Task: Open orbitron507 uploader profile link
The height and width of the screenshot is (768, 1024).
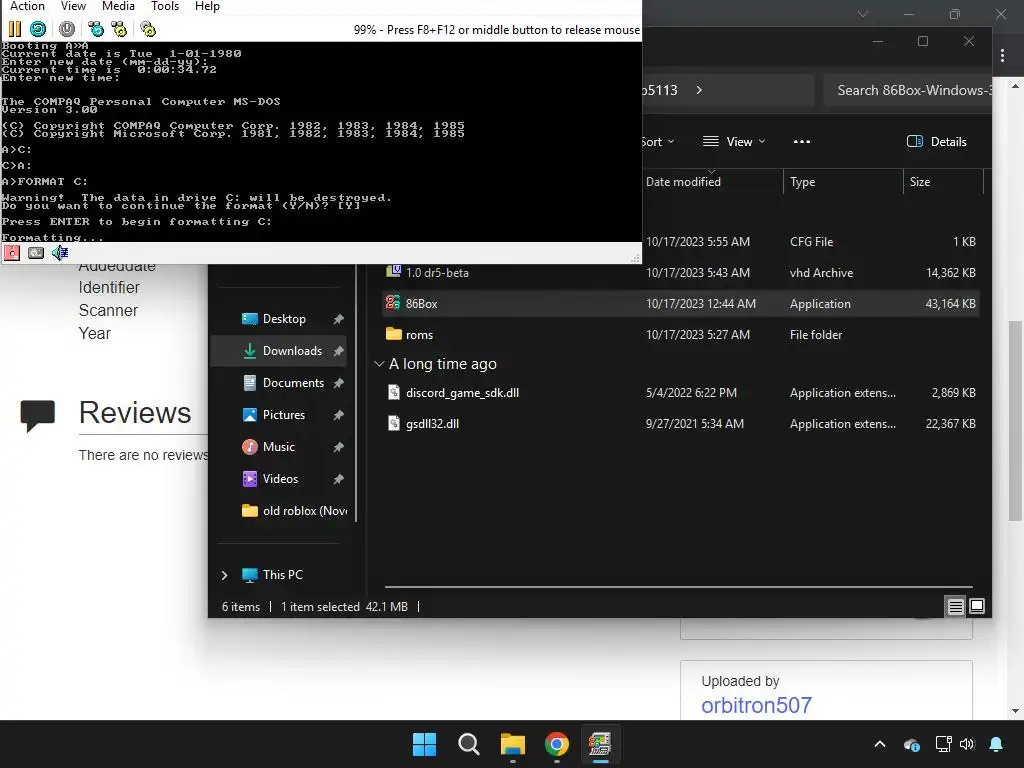Action: pyautogui.click(x=756, y=705)
